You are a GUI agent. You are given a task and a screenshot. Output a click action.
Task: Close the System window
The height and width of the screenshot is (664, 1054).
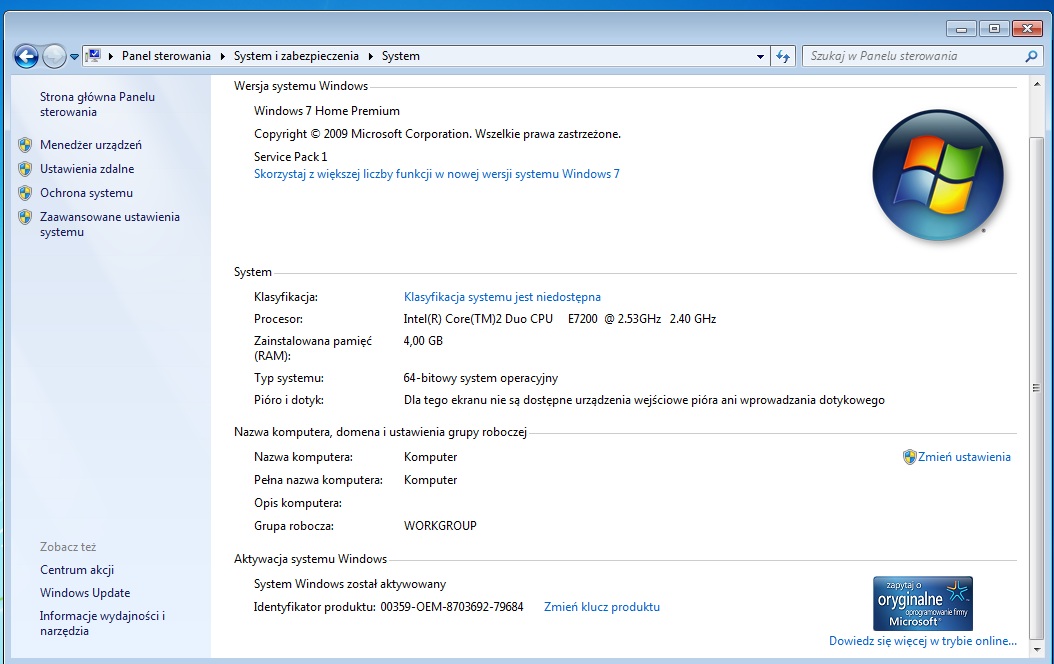(1027, 29)
